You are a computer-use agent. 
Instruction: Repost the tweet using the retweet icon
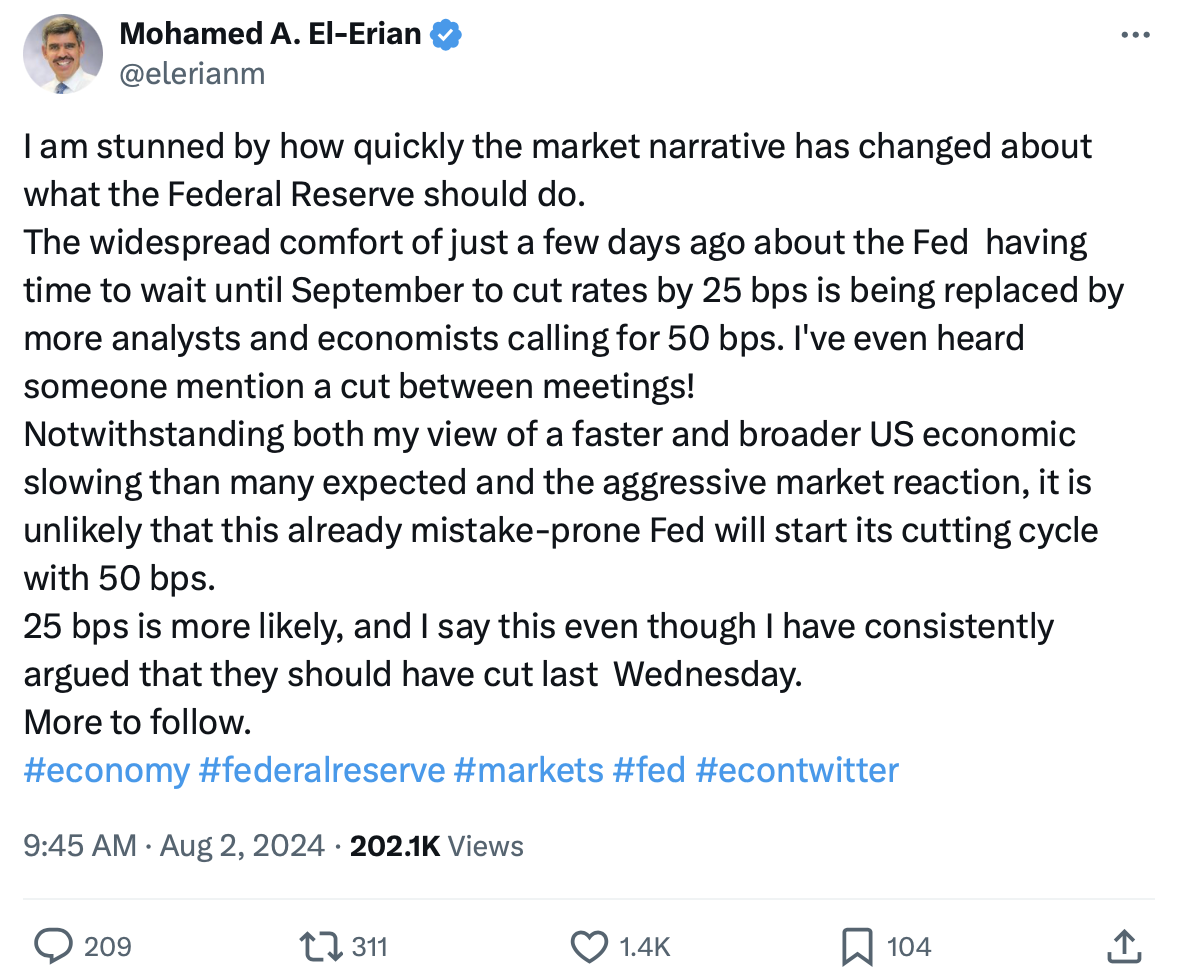point(320,945)
